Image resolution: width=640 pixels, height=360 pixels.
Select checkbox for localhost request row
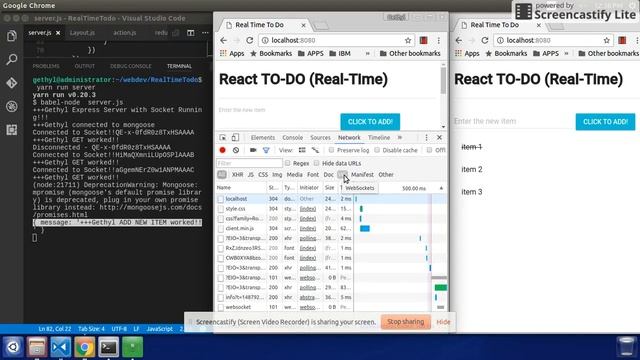221,199
